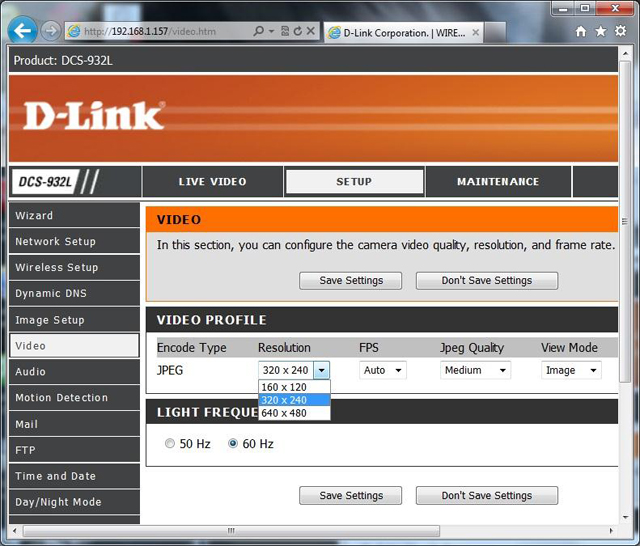
Task: Select the 60 Hz light frequency
Action: coord(233,443)
